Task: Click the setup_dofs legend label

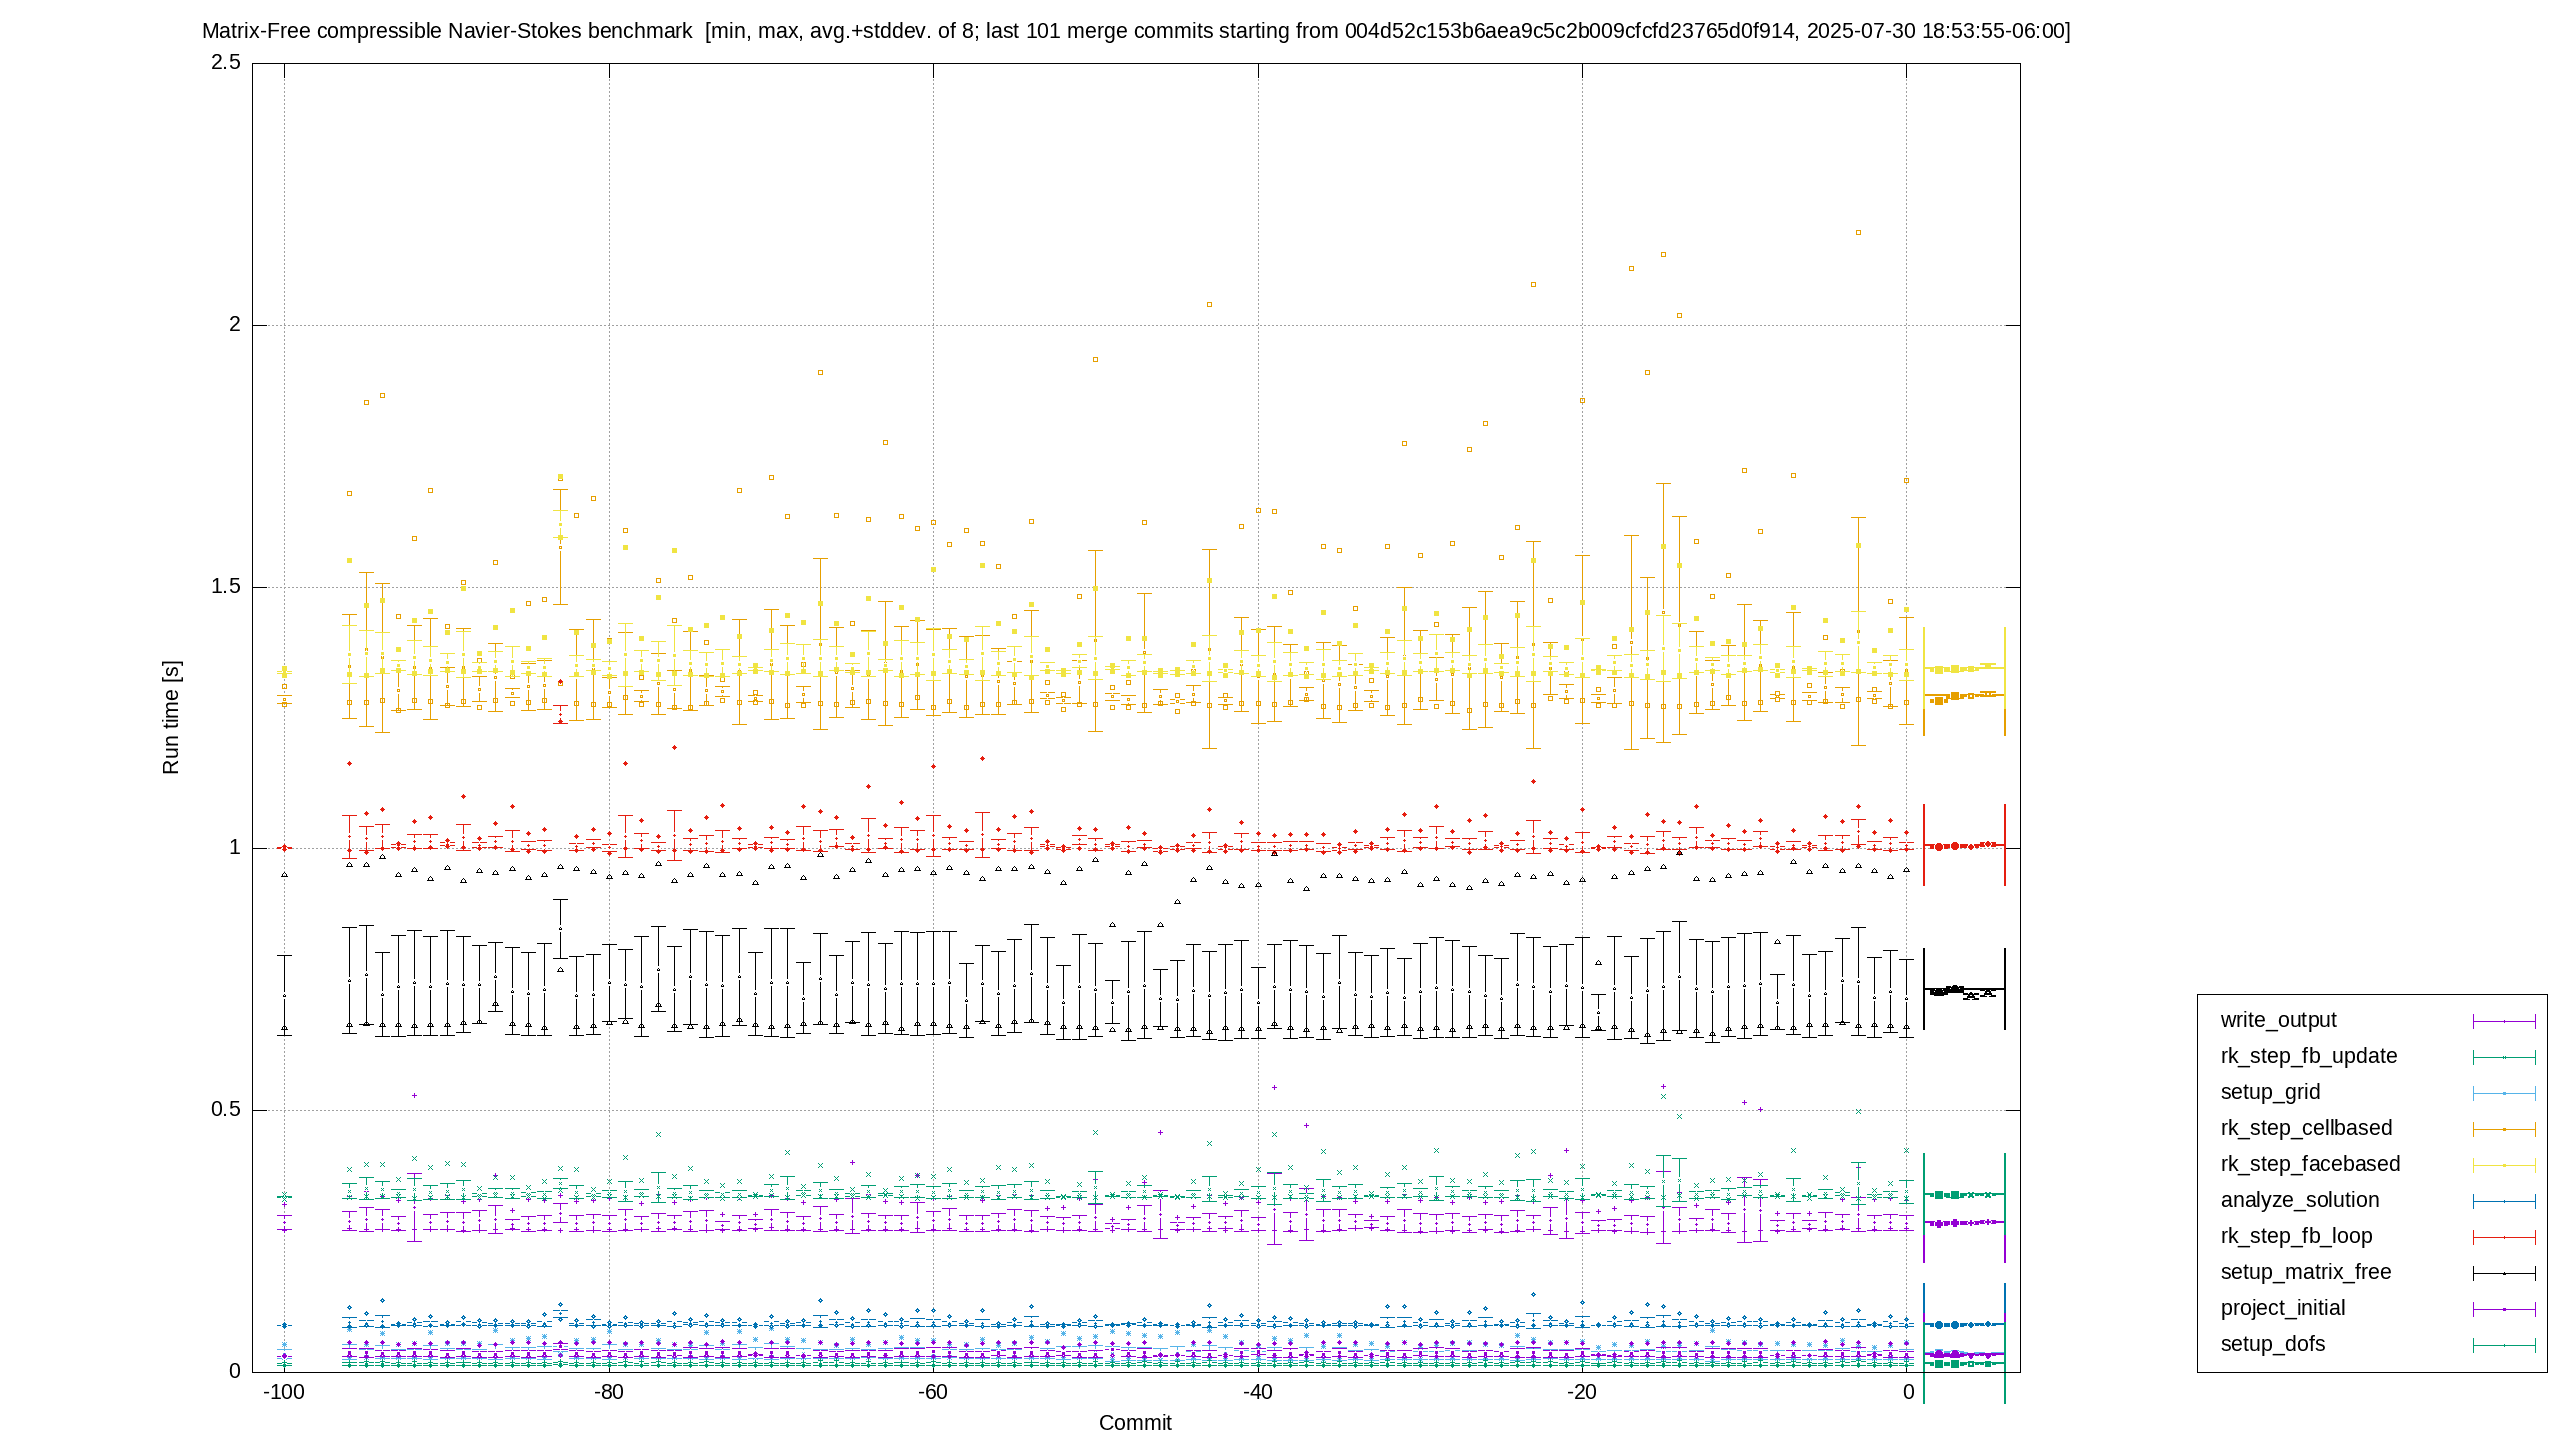Action: [2272, 1344]
